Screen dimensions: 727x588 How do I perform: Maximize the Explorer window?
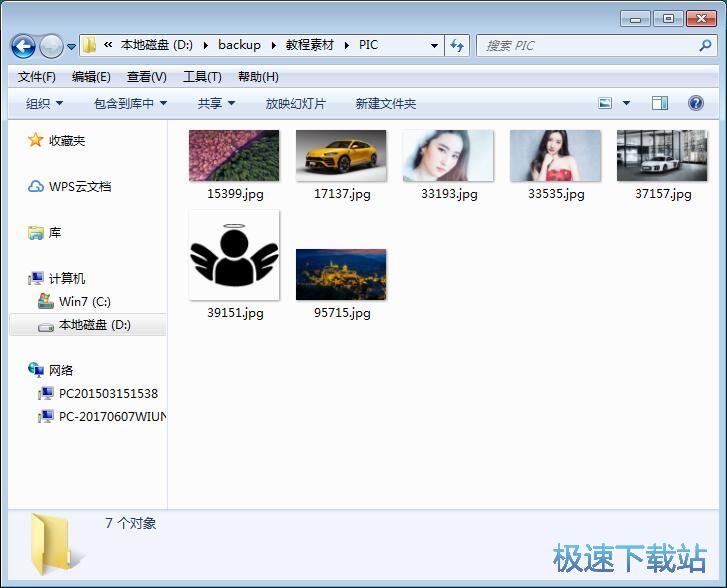(x=668, y=19)
